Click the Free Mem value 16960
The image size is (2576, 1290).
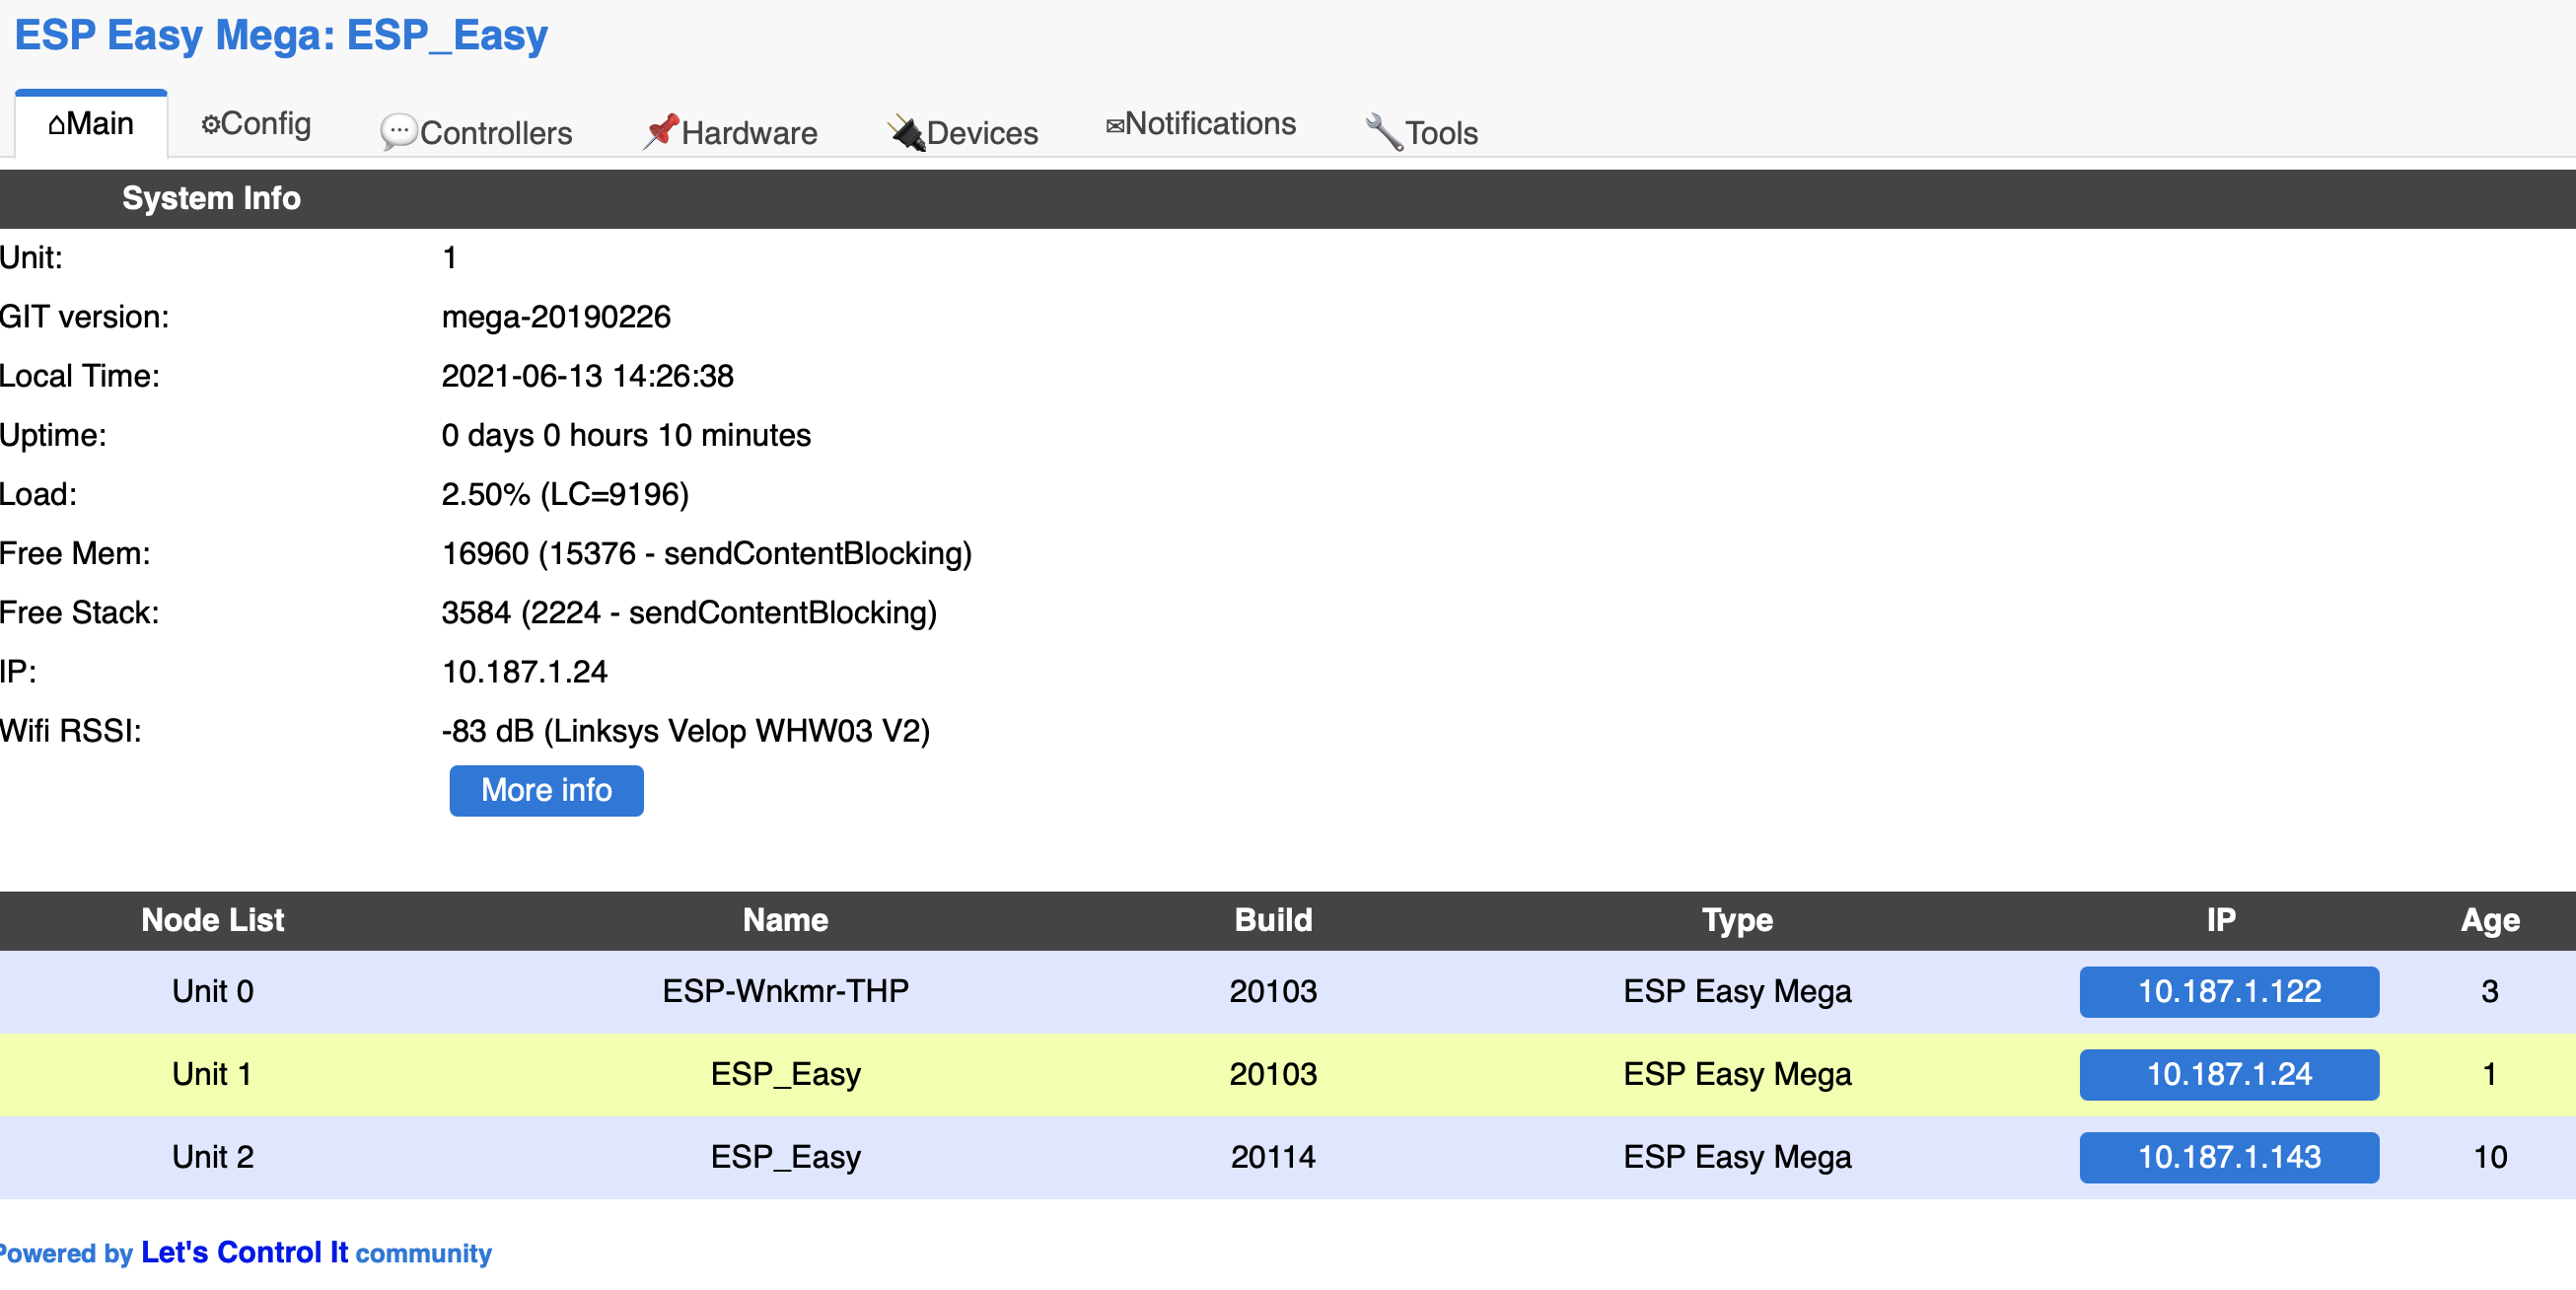coord(485,553)
